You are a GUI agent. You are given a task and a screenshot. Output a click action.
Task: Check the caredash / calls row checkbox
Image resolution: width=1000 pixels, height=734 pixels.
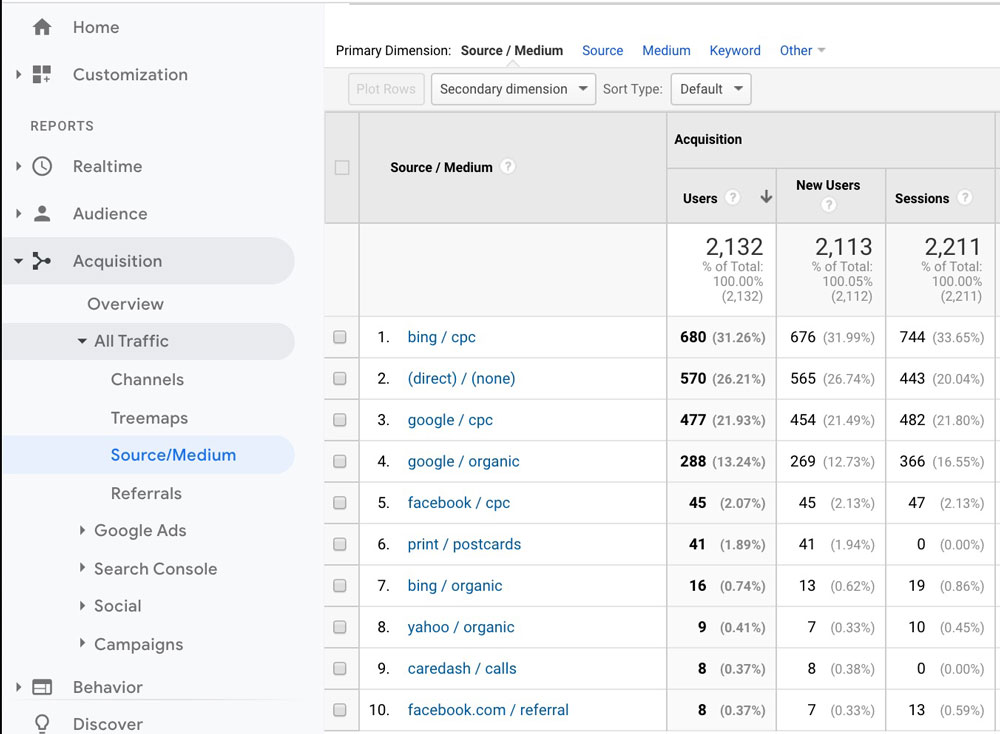pyautogui.click(x=340, y=668)
